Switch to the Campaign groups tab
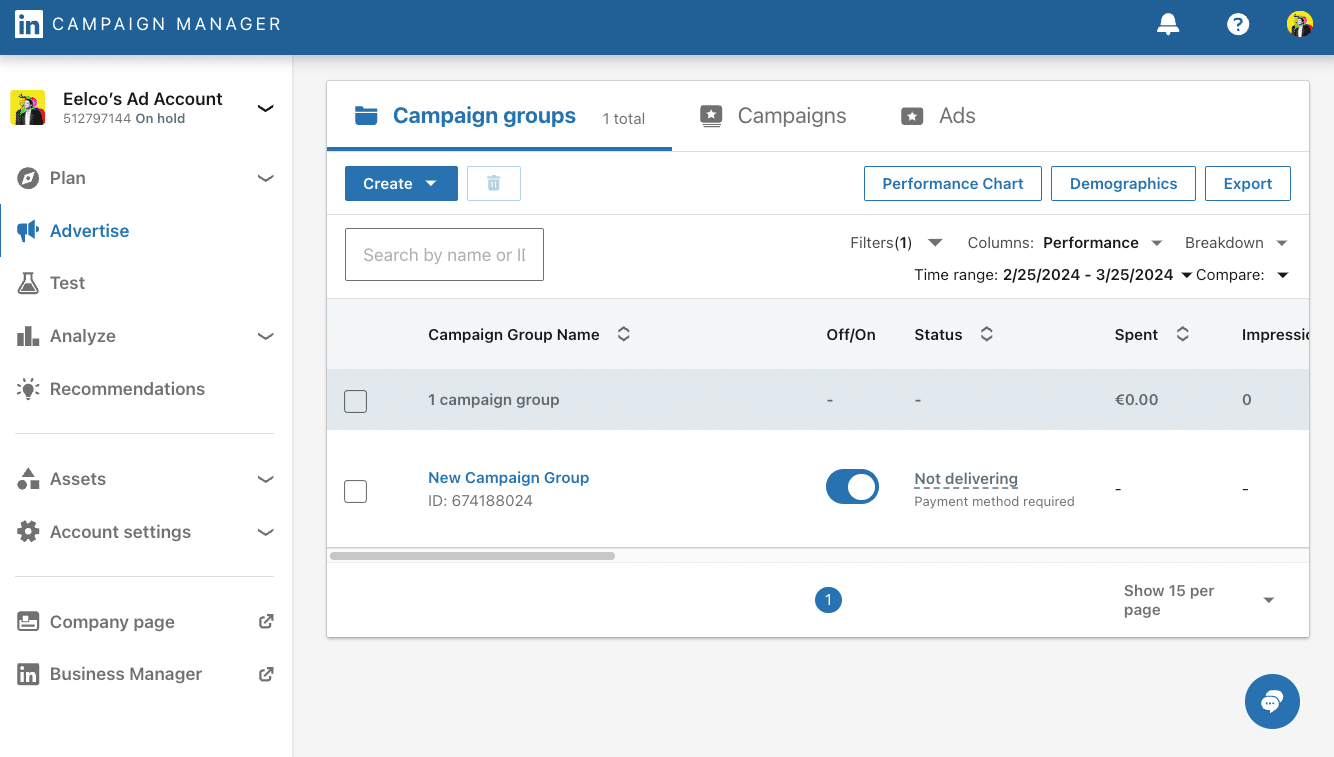Screen dimensions: 1334x757 [500, 116]
